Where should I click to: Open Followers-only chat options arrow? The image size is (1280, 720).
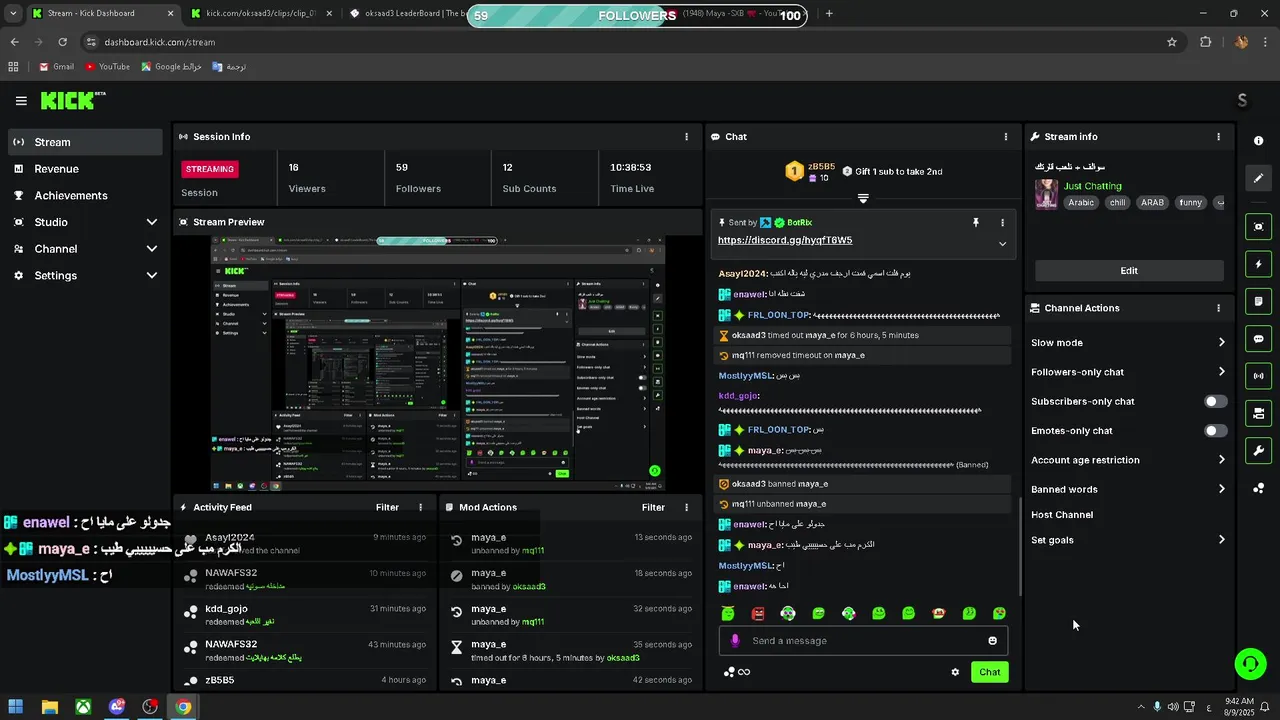1221,372
